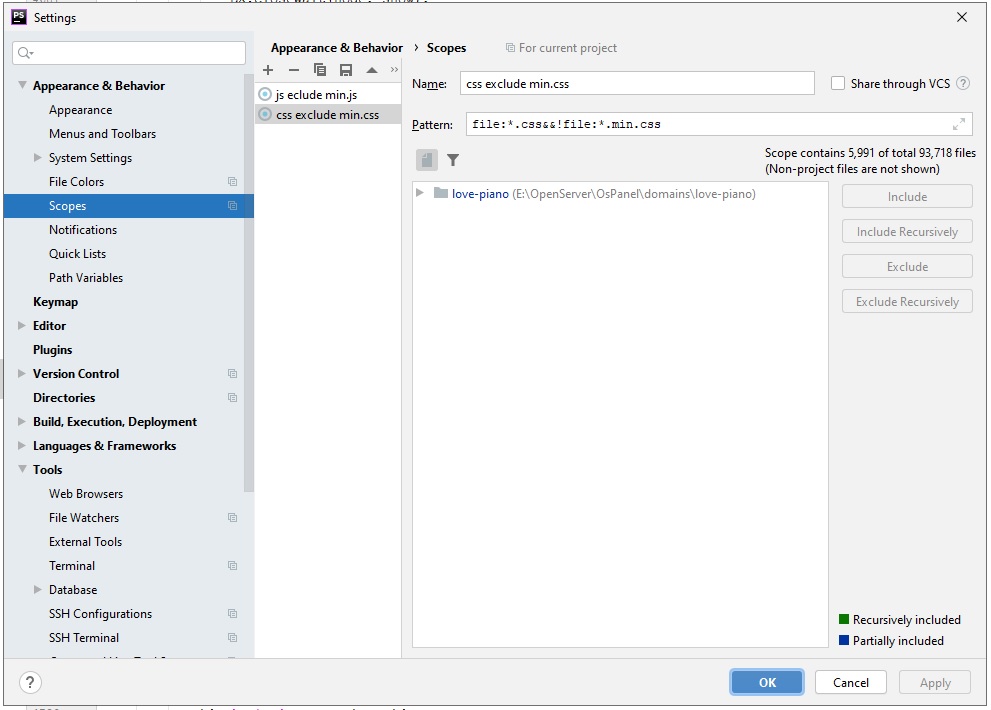Open Path Variables settings
The height and width of the screenshot is (710, 991).
point(86,278)
